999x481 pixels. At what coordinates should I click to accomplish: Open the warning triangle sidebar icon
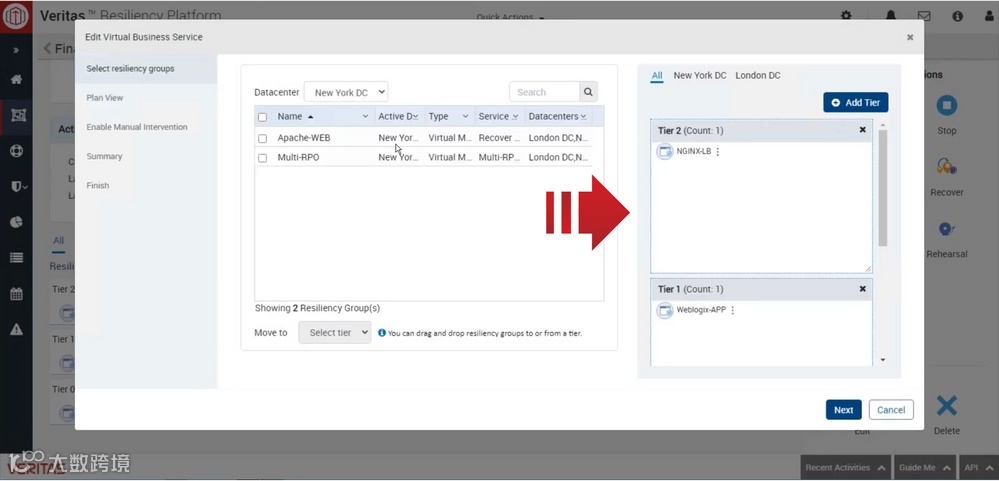(17, 329)
